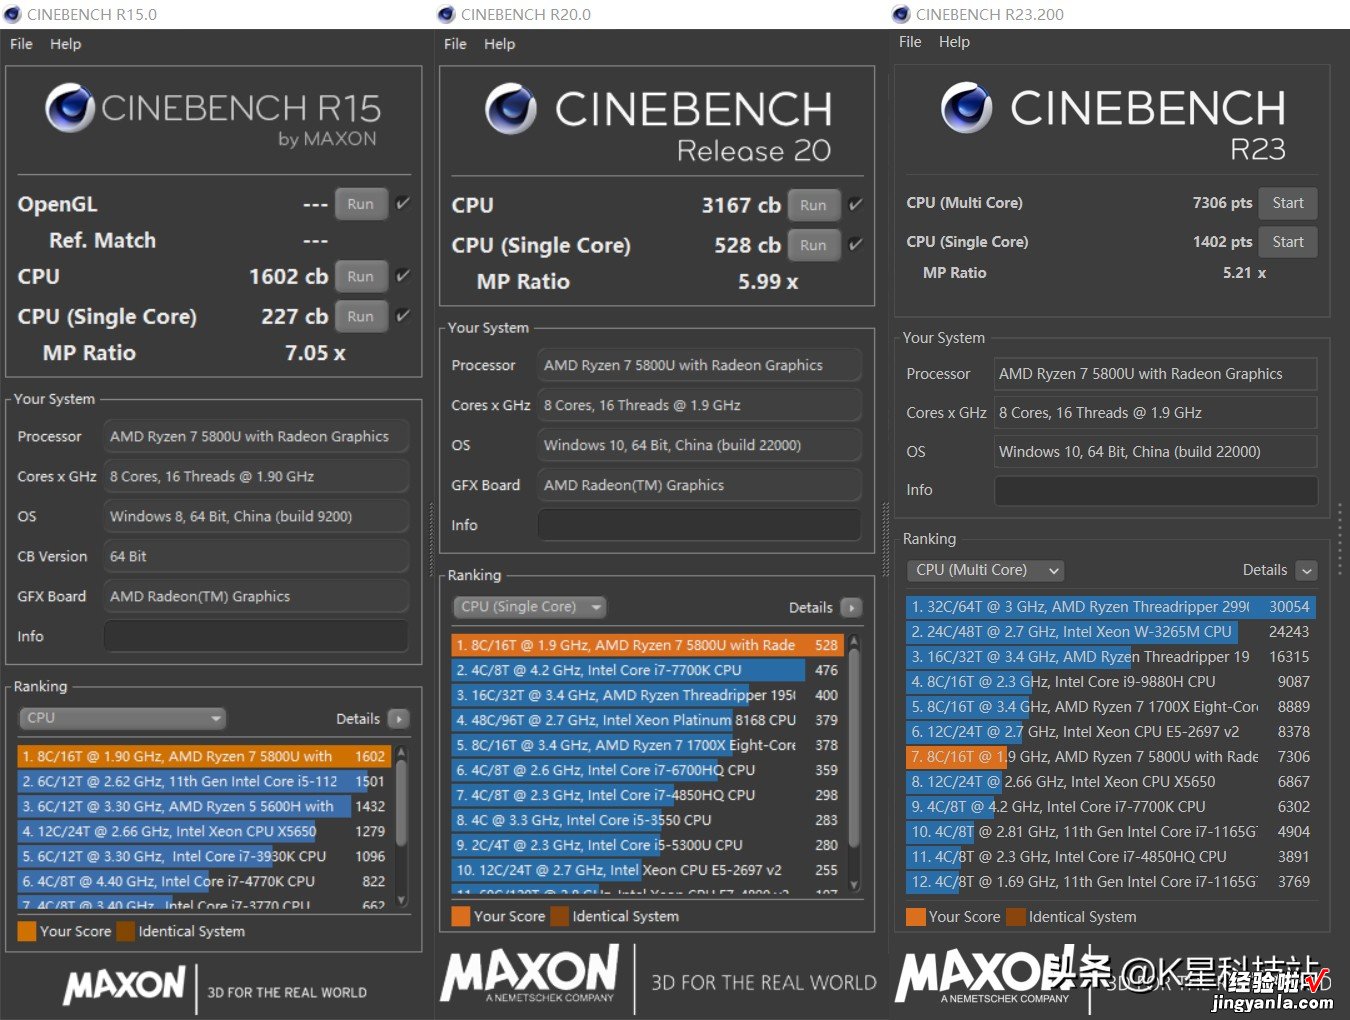Select R23 ranking row Xeon E5-2697 v2 8378
The height and width of the screenshot is (1020, 1350).
(1111, 732)
